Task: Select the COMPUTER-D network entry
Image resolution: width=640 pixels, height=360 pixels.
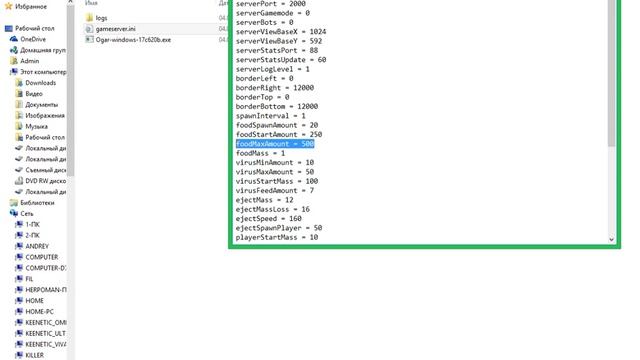Action: click(x=40, y=268)
